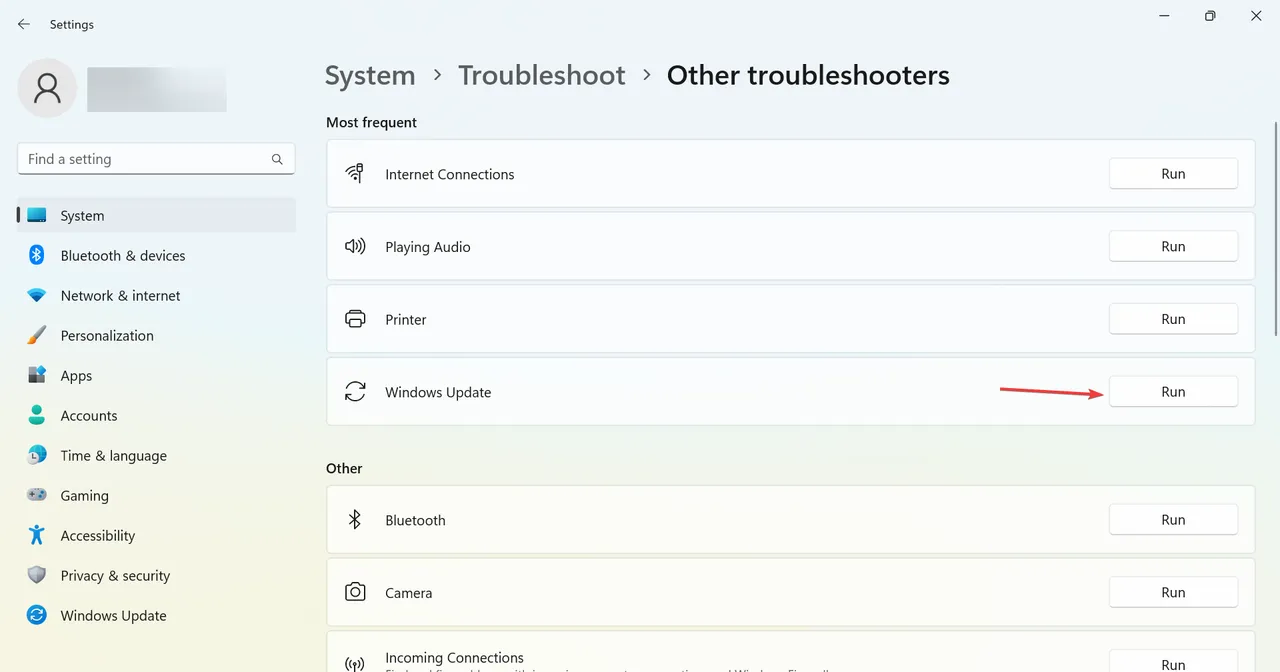This screenshot has height=672, width=1280.
Task: Open Apps settings label
Action: pos(76,376)
